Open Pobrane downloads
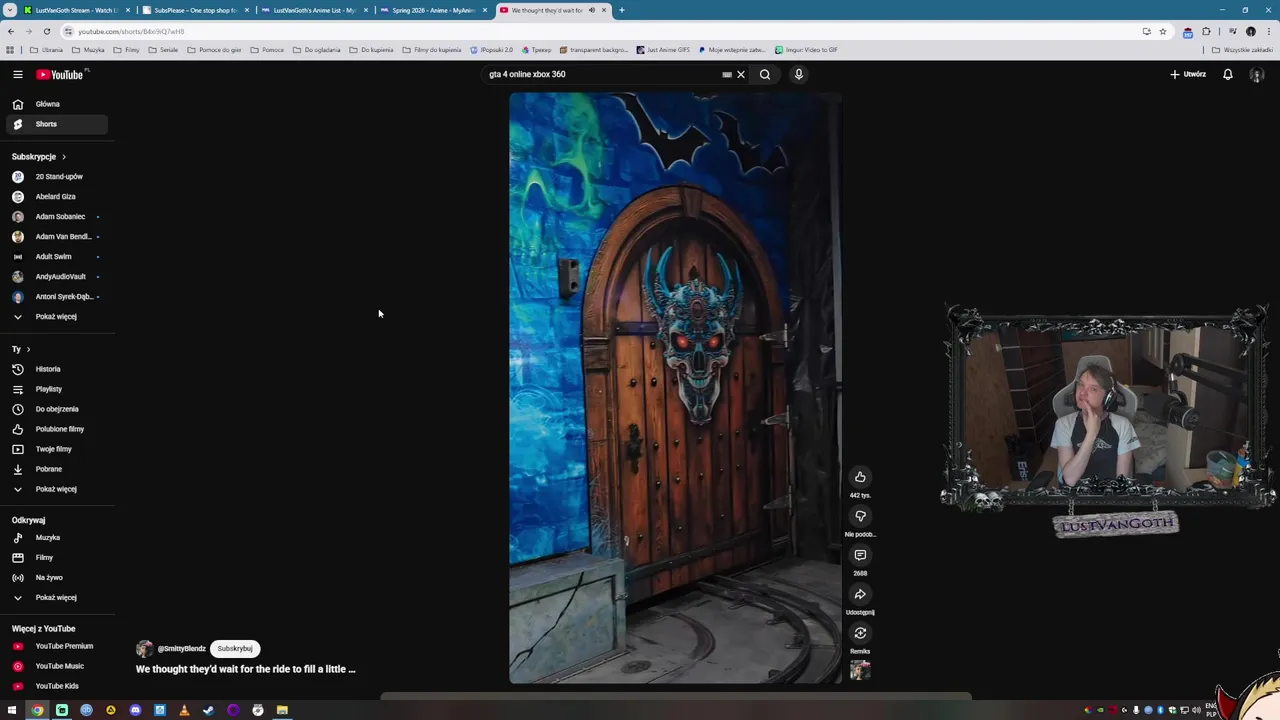The height and width of the screenshot is (720, 1280). (55, 469)
